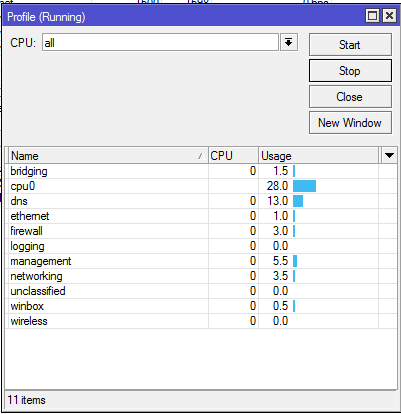Select the management row
The height and width of the screenshot is (414, 401).
click(x=201, y=261)
